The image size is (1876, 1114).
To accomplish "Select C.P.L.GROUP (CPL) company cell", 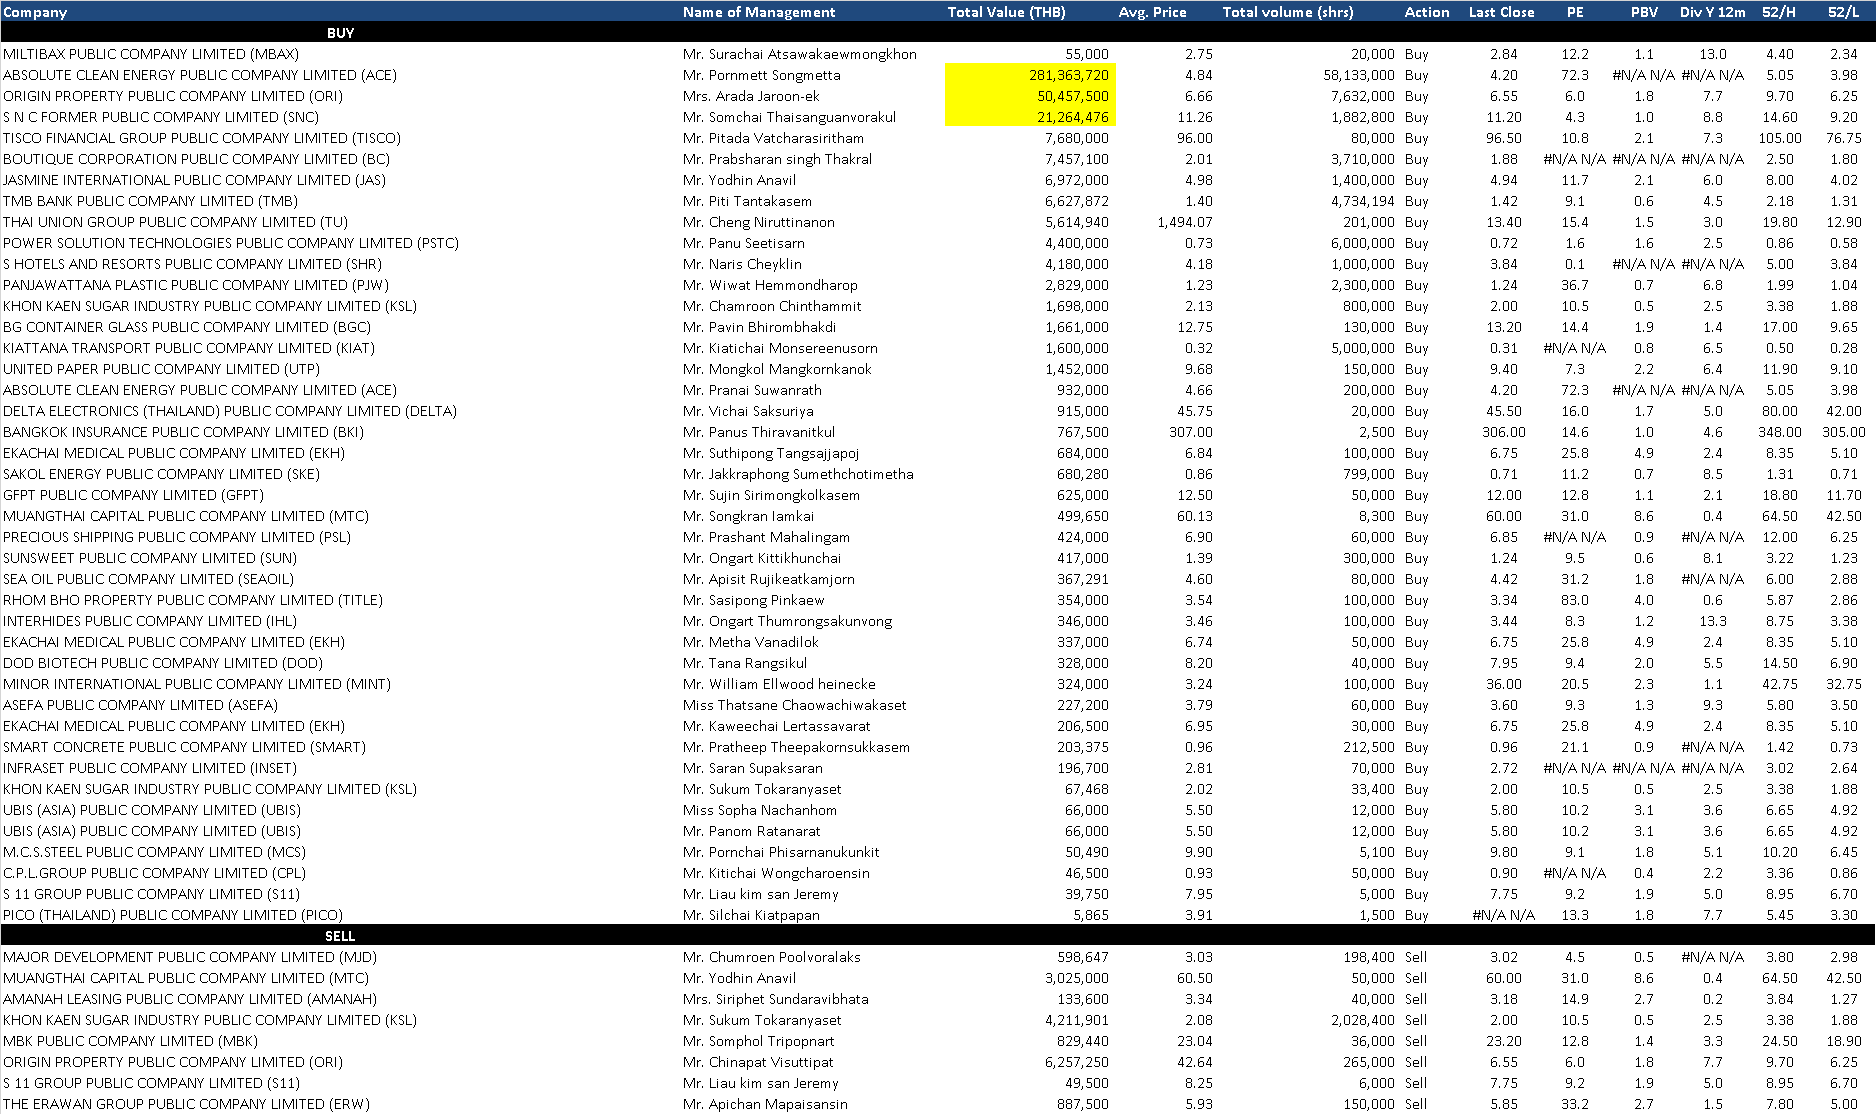I will (x=154, y=873).
